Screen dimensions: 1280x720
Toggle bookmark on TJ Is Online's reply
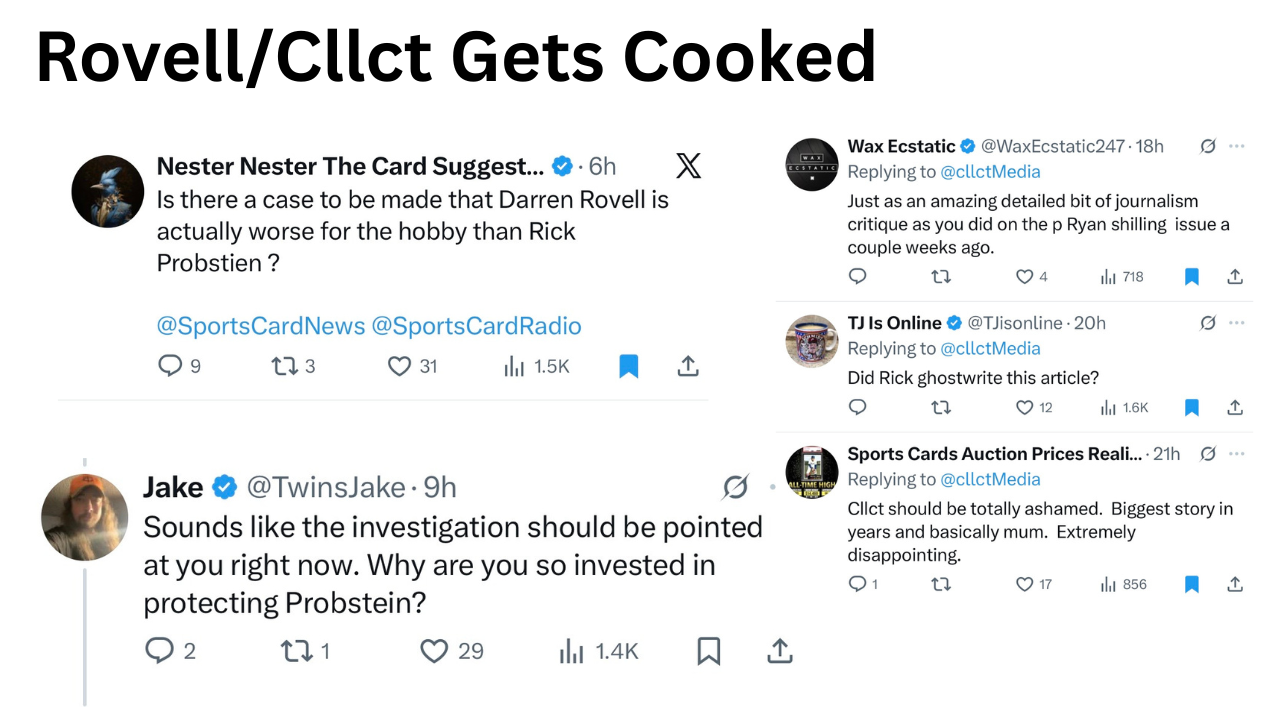point(1191,408)
